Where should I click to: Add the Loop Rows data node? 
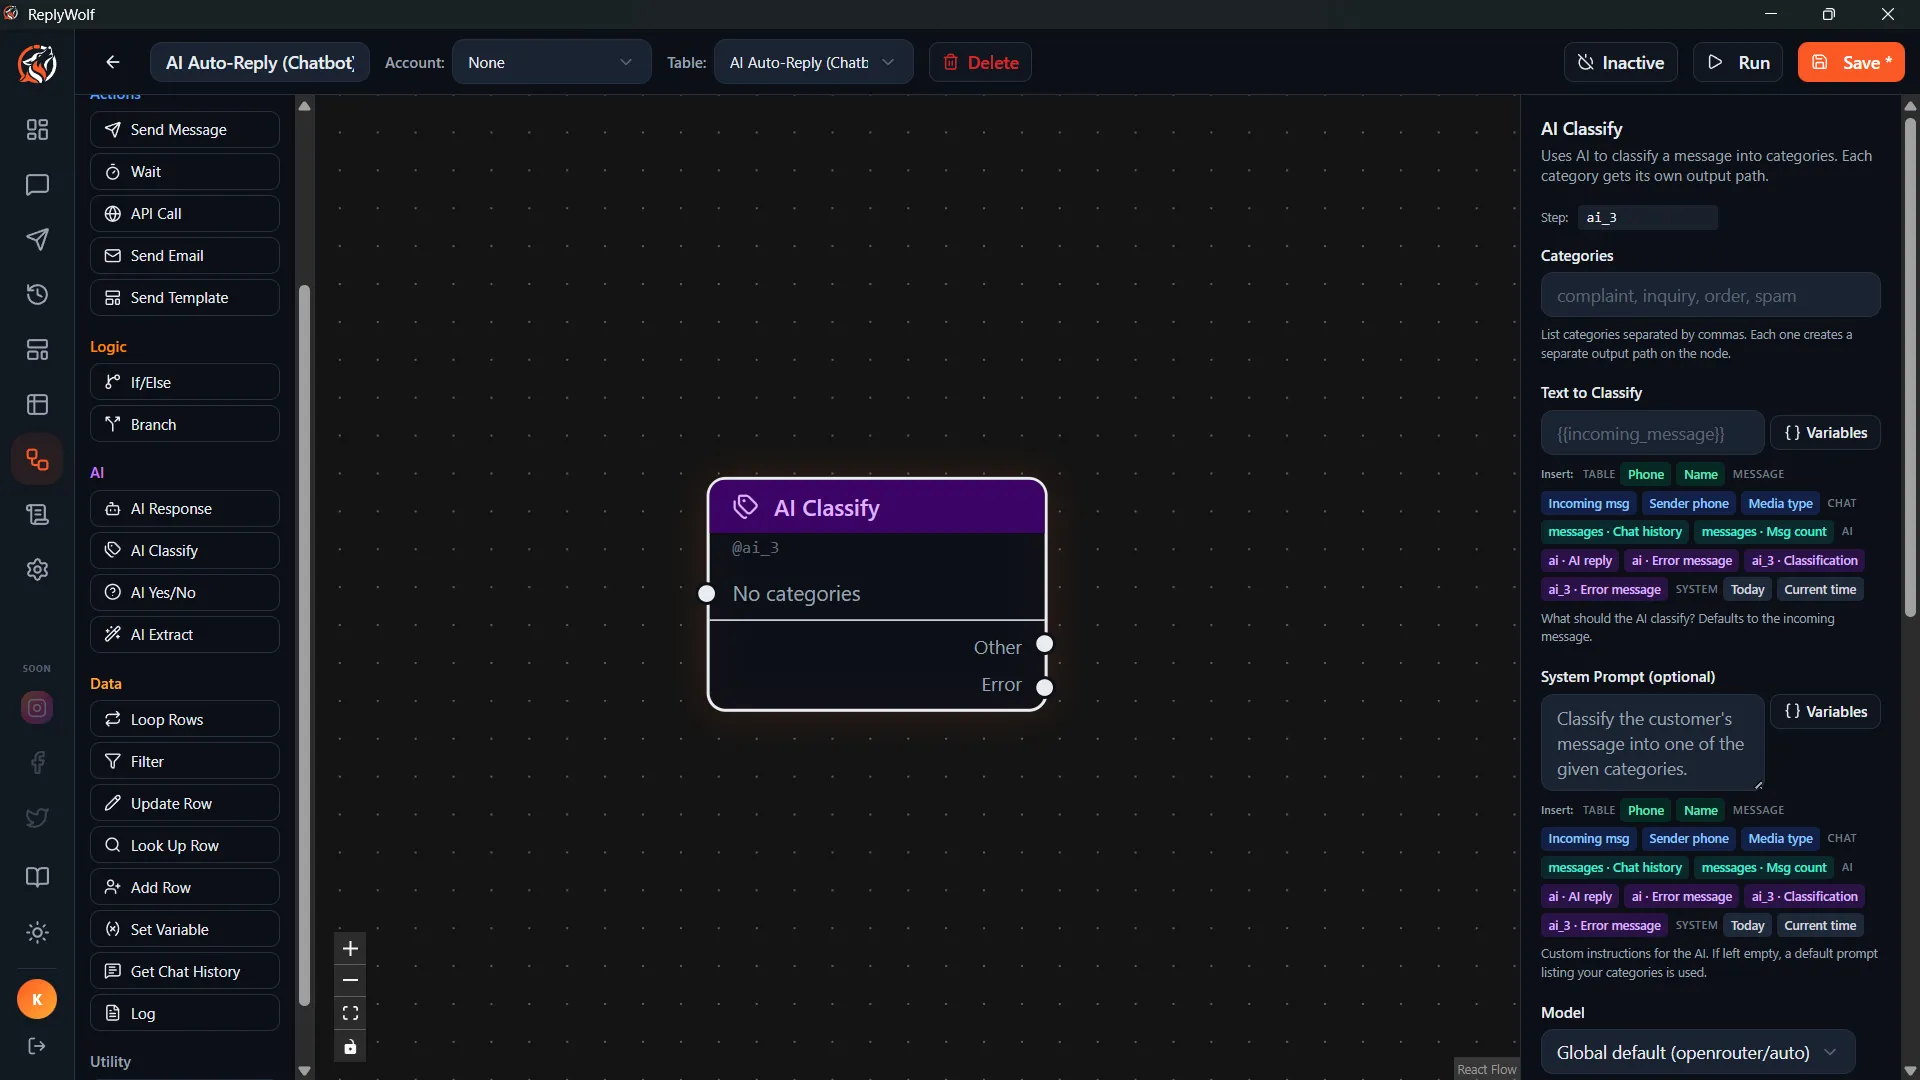tap(184, 720)
